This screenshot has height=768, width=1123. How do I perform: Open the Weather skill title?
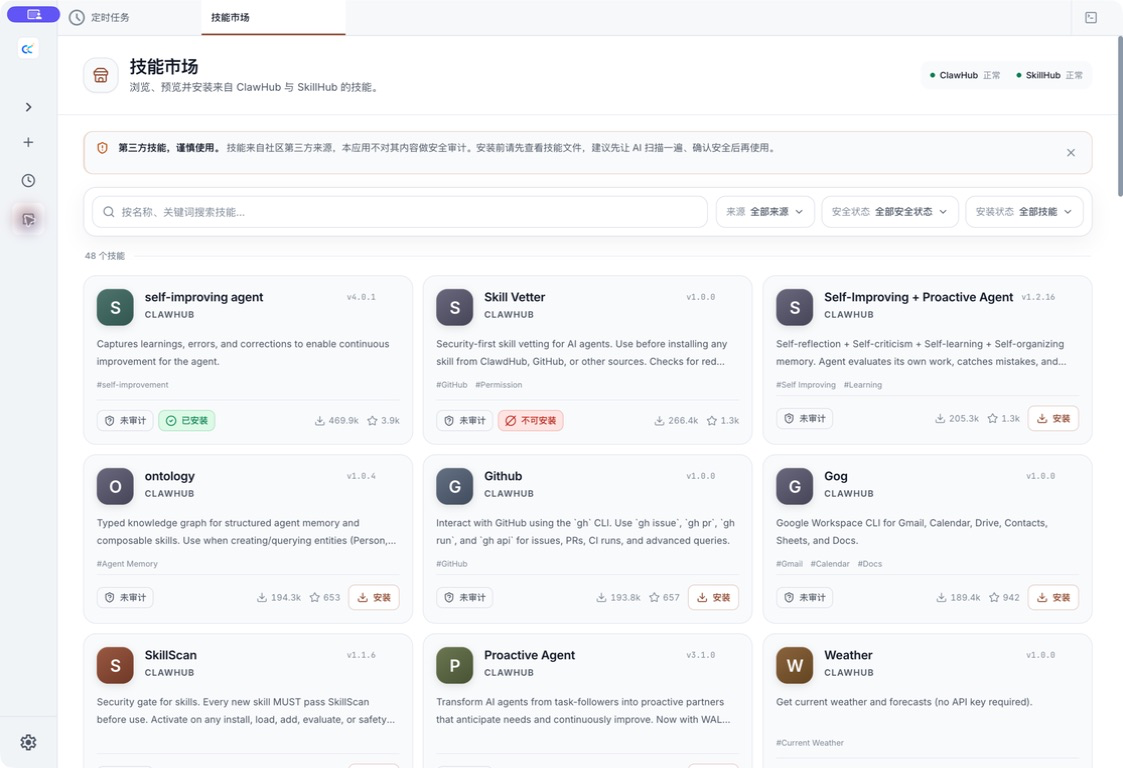pos(848,655)
